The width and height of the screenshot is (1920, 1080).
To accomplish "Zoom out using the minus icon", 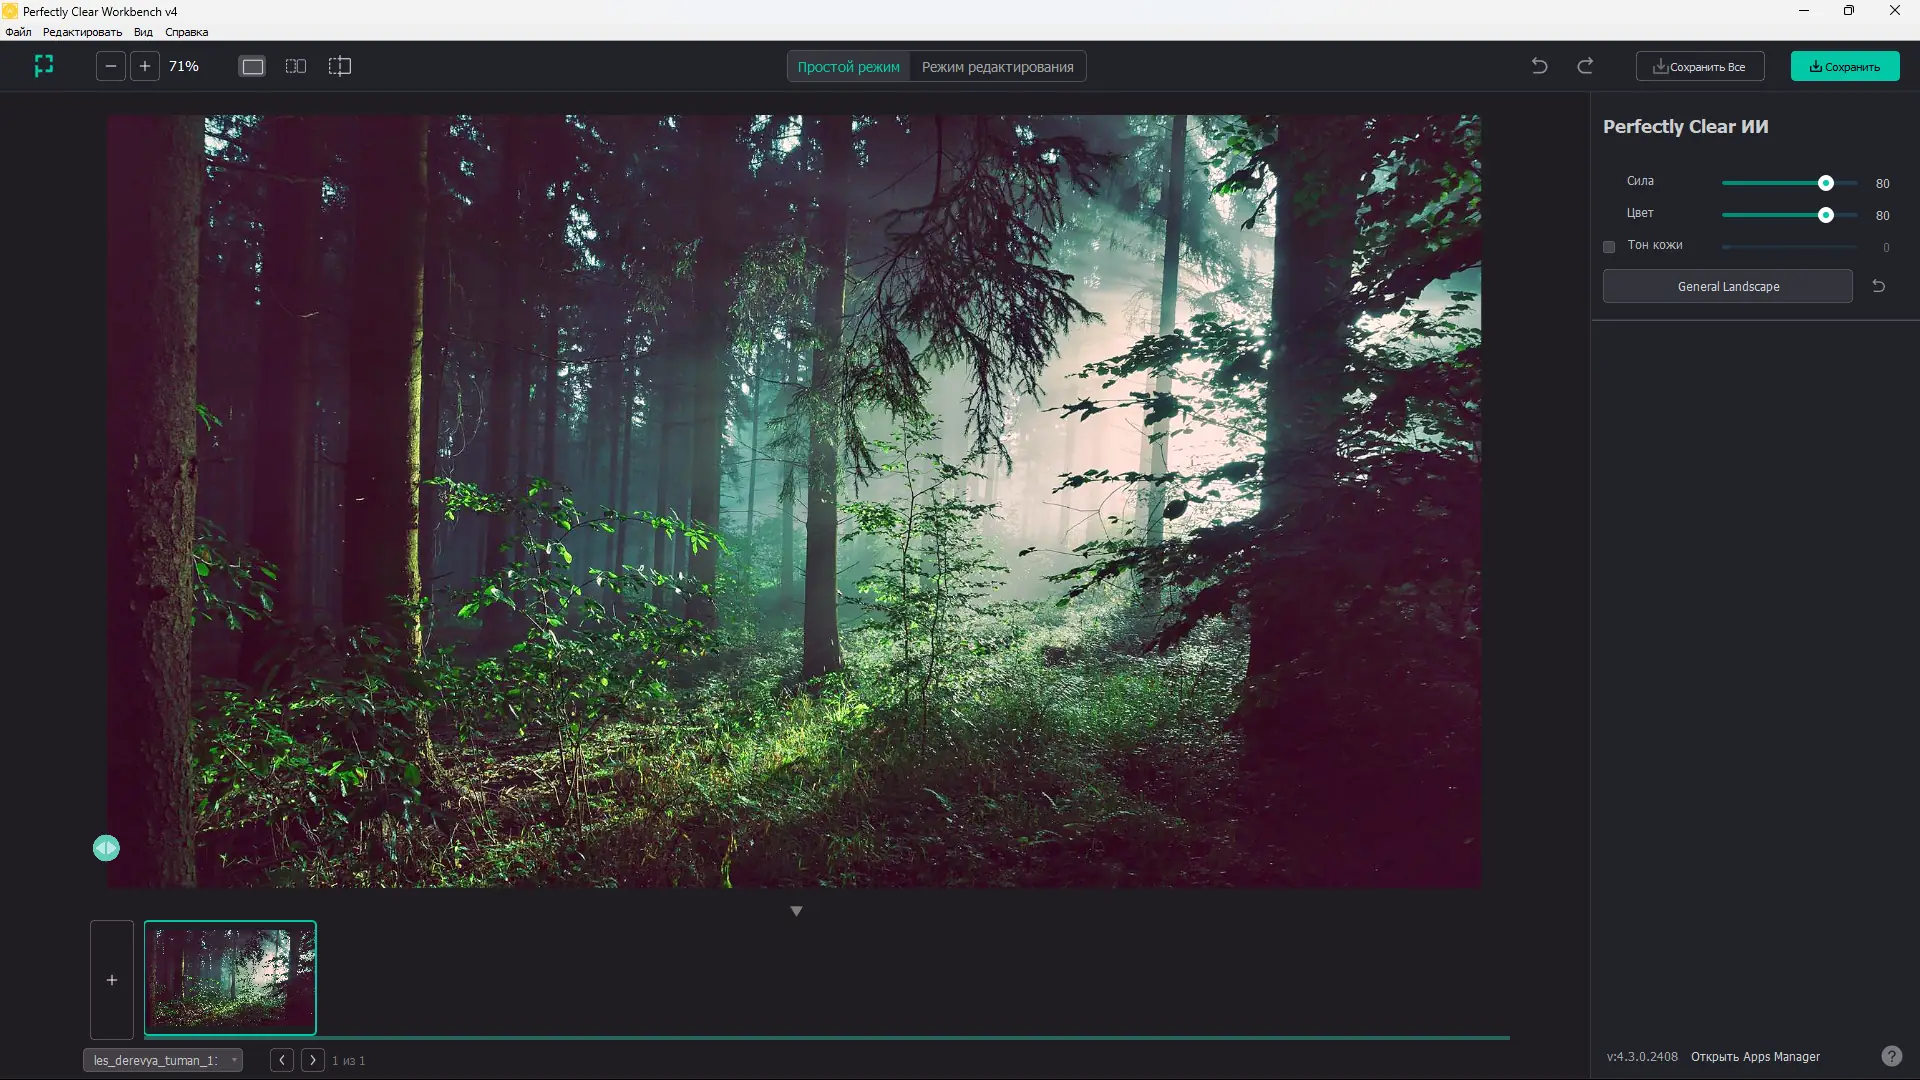I will click(x=110, y=66).
